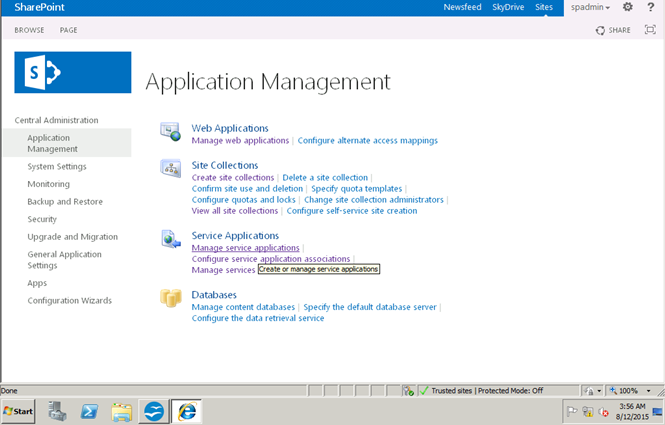
Task: Open Server Manager from the taskbar
Action: click(x=57, y=411)
